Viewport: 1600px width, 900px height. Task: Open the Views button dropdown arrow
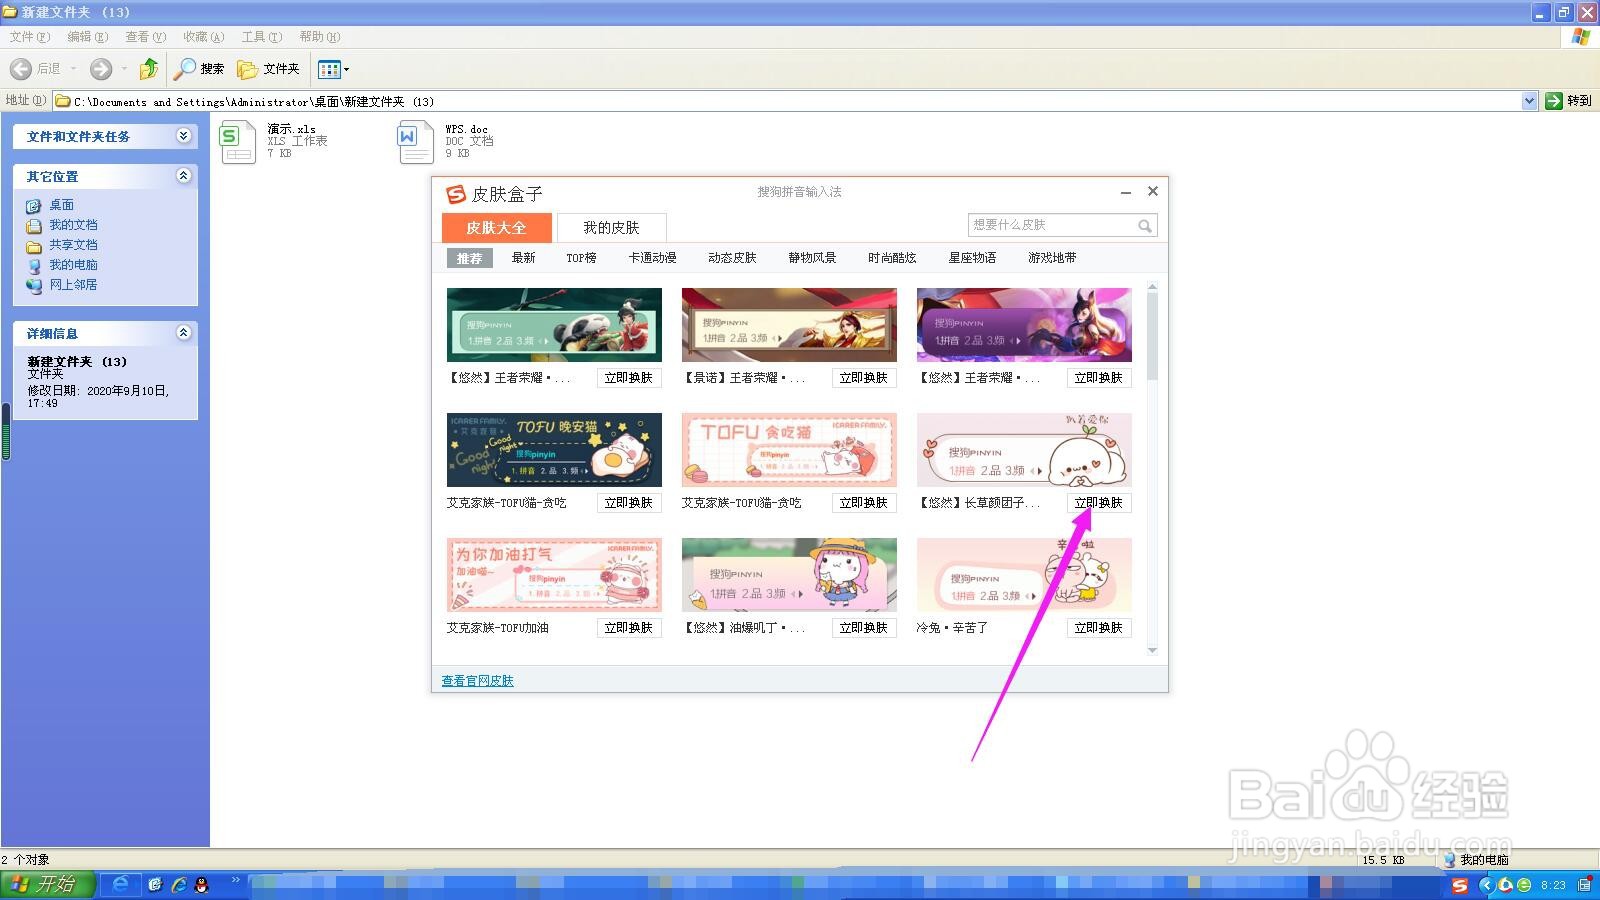347,70
